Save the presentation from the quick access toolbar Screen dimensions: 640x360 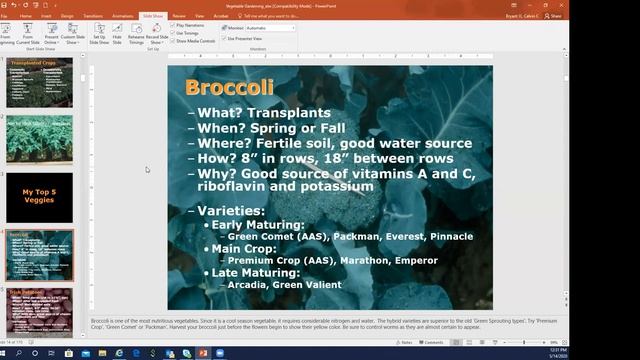4,5
